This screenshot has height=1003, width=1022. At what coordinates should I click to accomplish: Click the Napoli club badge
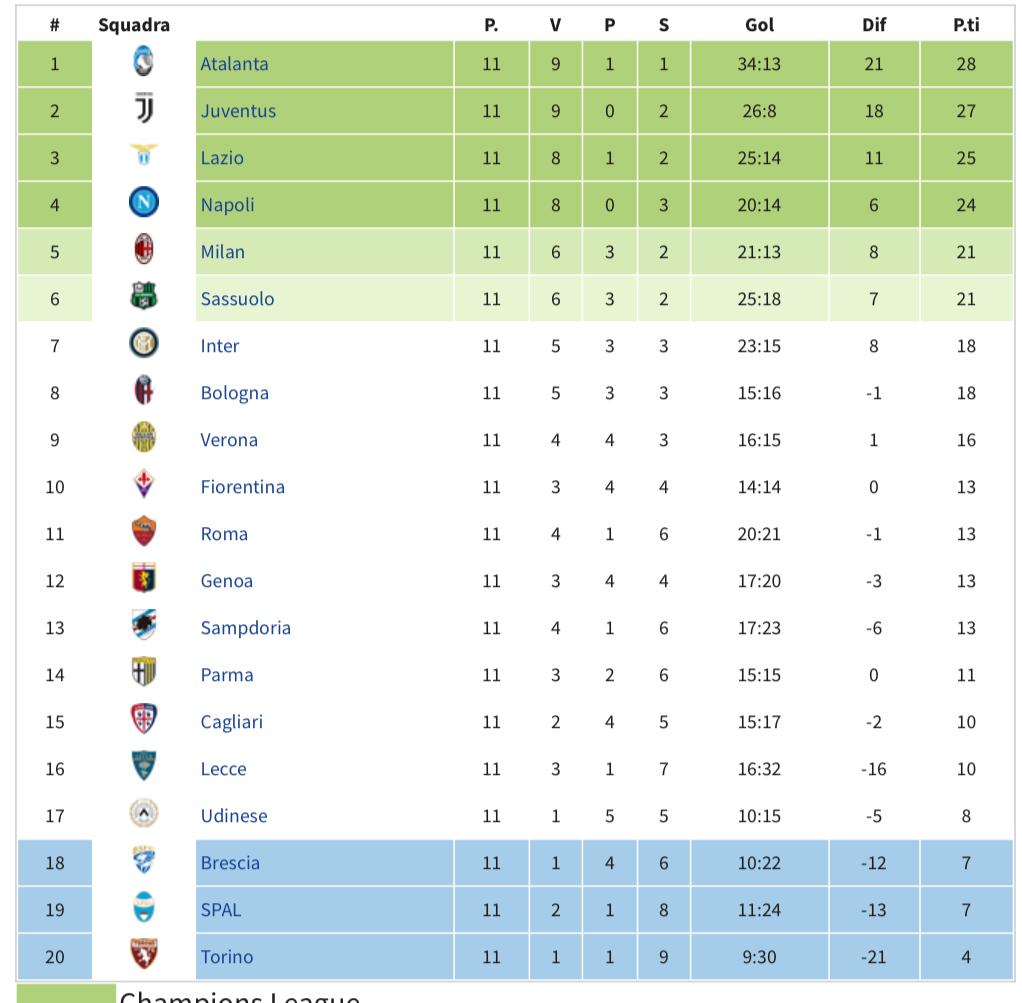[x=144, y=204]
